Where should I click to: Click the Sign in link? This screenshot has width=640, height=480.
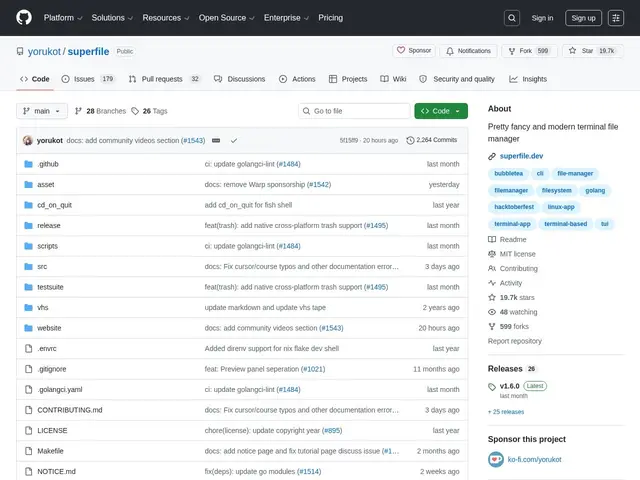click(542, 18)
